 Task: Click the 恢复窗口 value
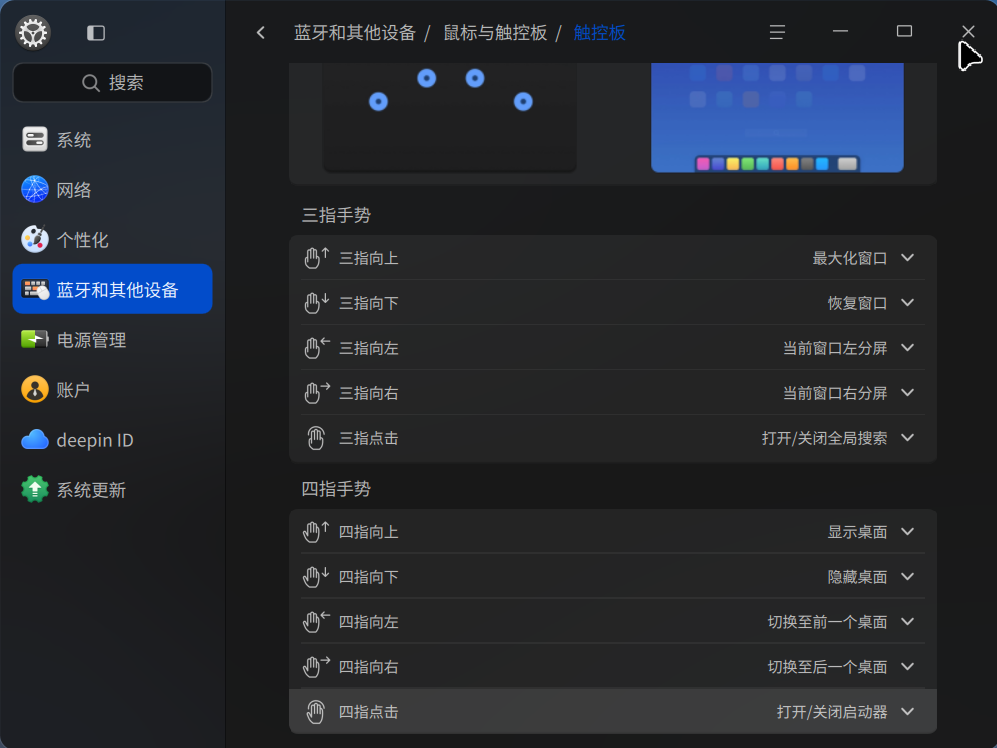click(857, 303)
